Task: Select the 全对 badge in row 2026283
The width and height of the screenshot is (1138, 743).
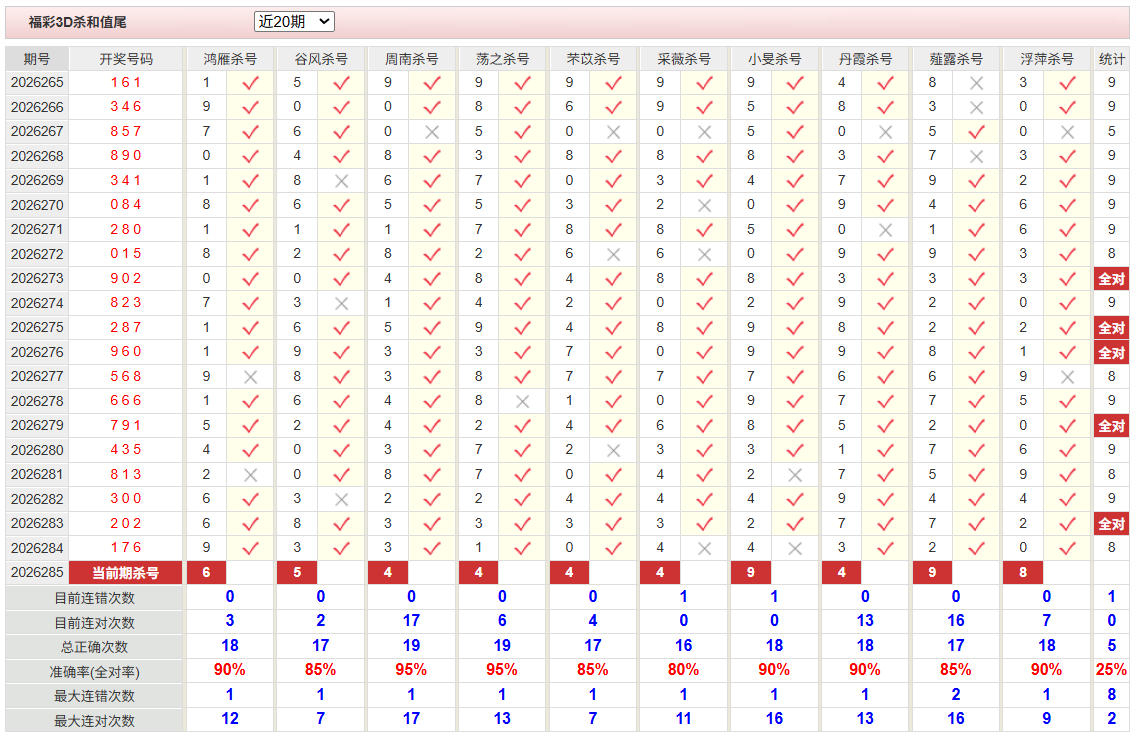Action: (x=1111, y=524)
